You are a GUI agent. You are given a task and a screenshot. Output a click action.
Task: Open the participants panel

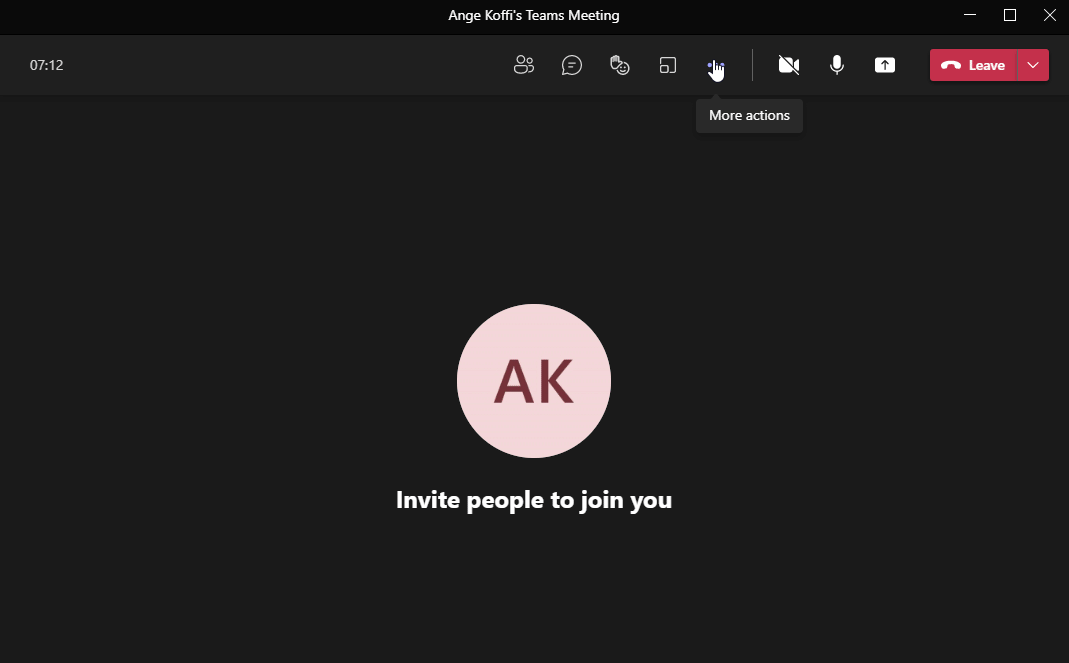pyautogui.click(x=524, y=65)
